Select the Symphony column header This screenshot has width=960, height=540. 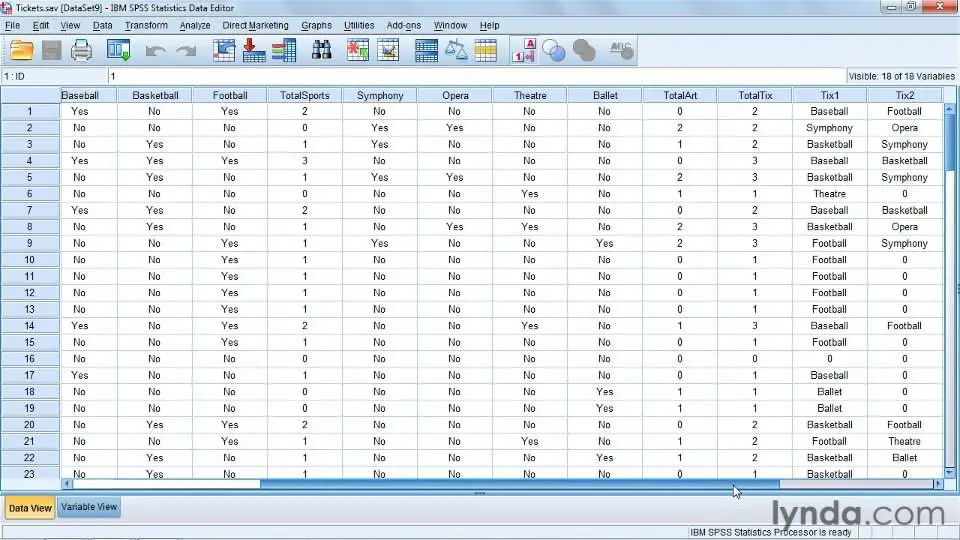[380, 96]
